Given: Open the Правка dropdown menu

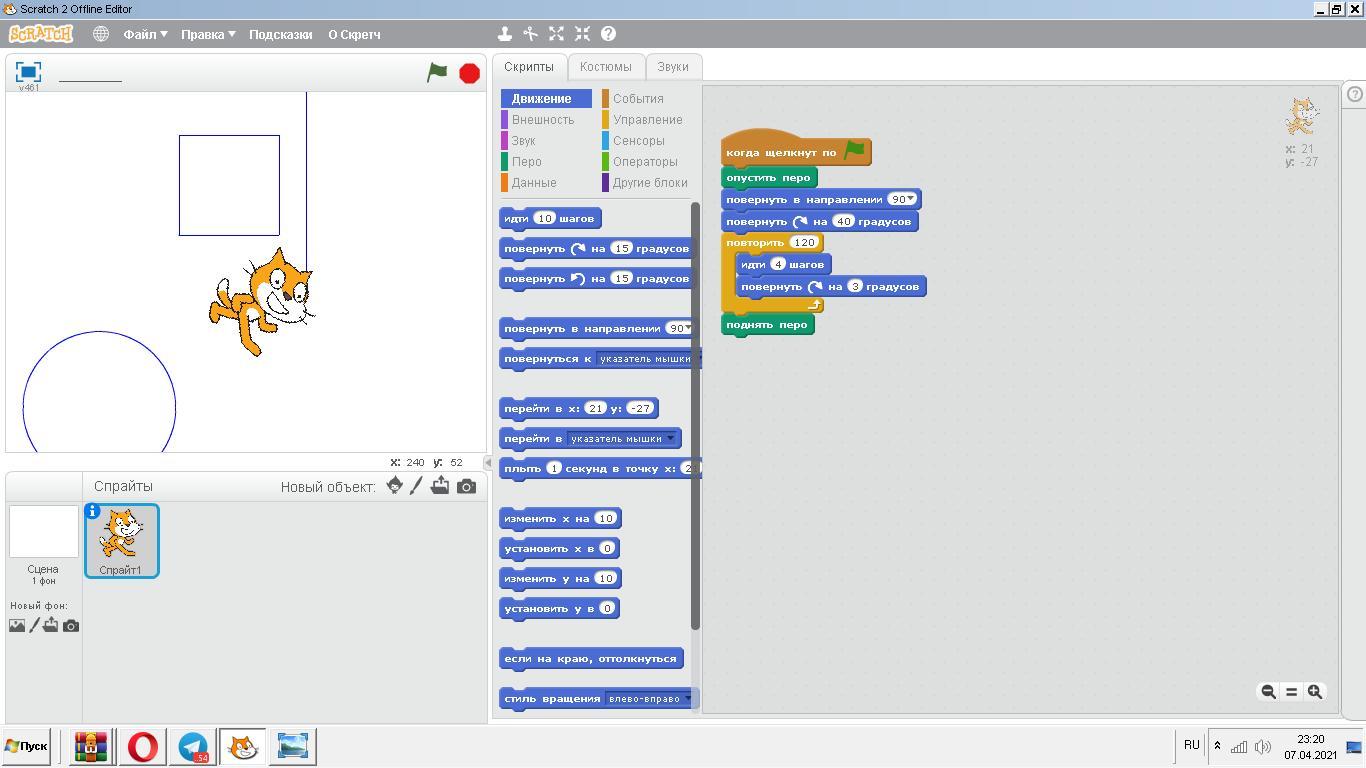Looking at the screenshot, I should (x=208, y=34).
